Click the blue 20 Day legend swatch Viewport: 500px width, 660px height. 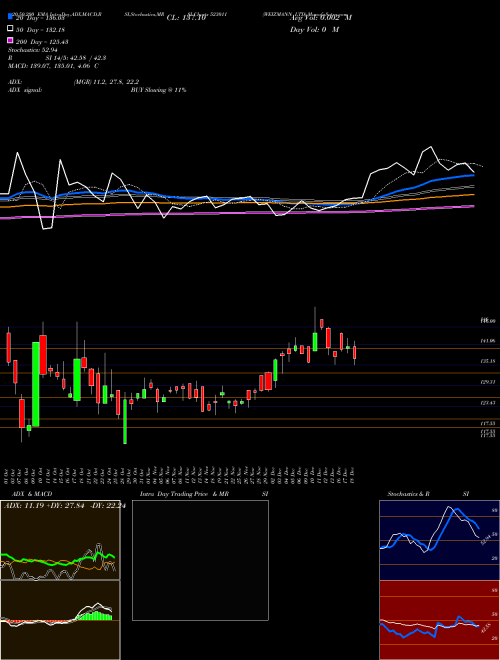click(10, 18)
